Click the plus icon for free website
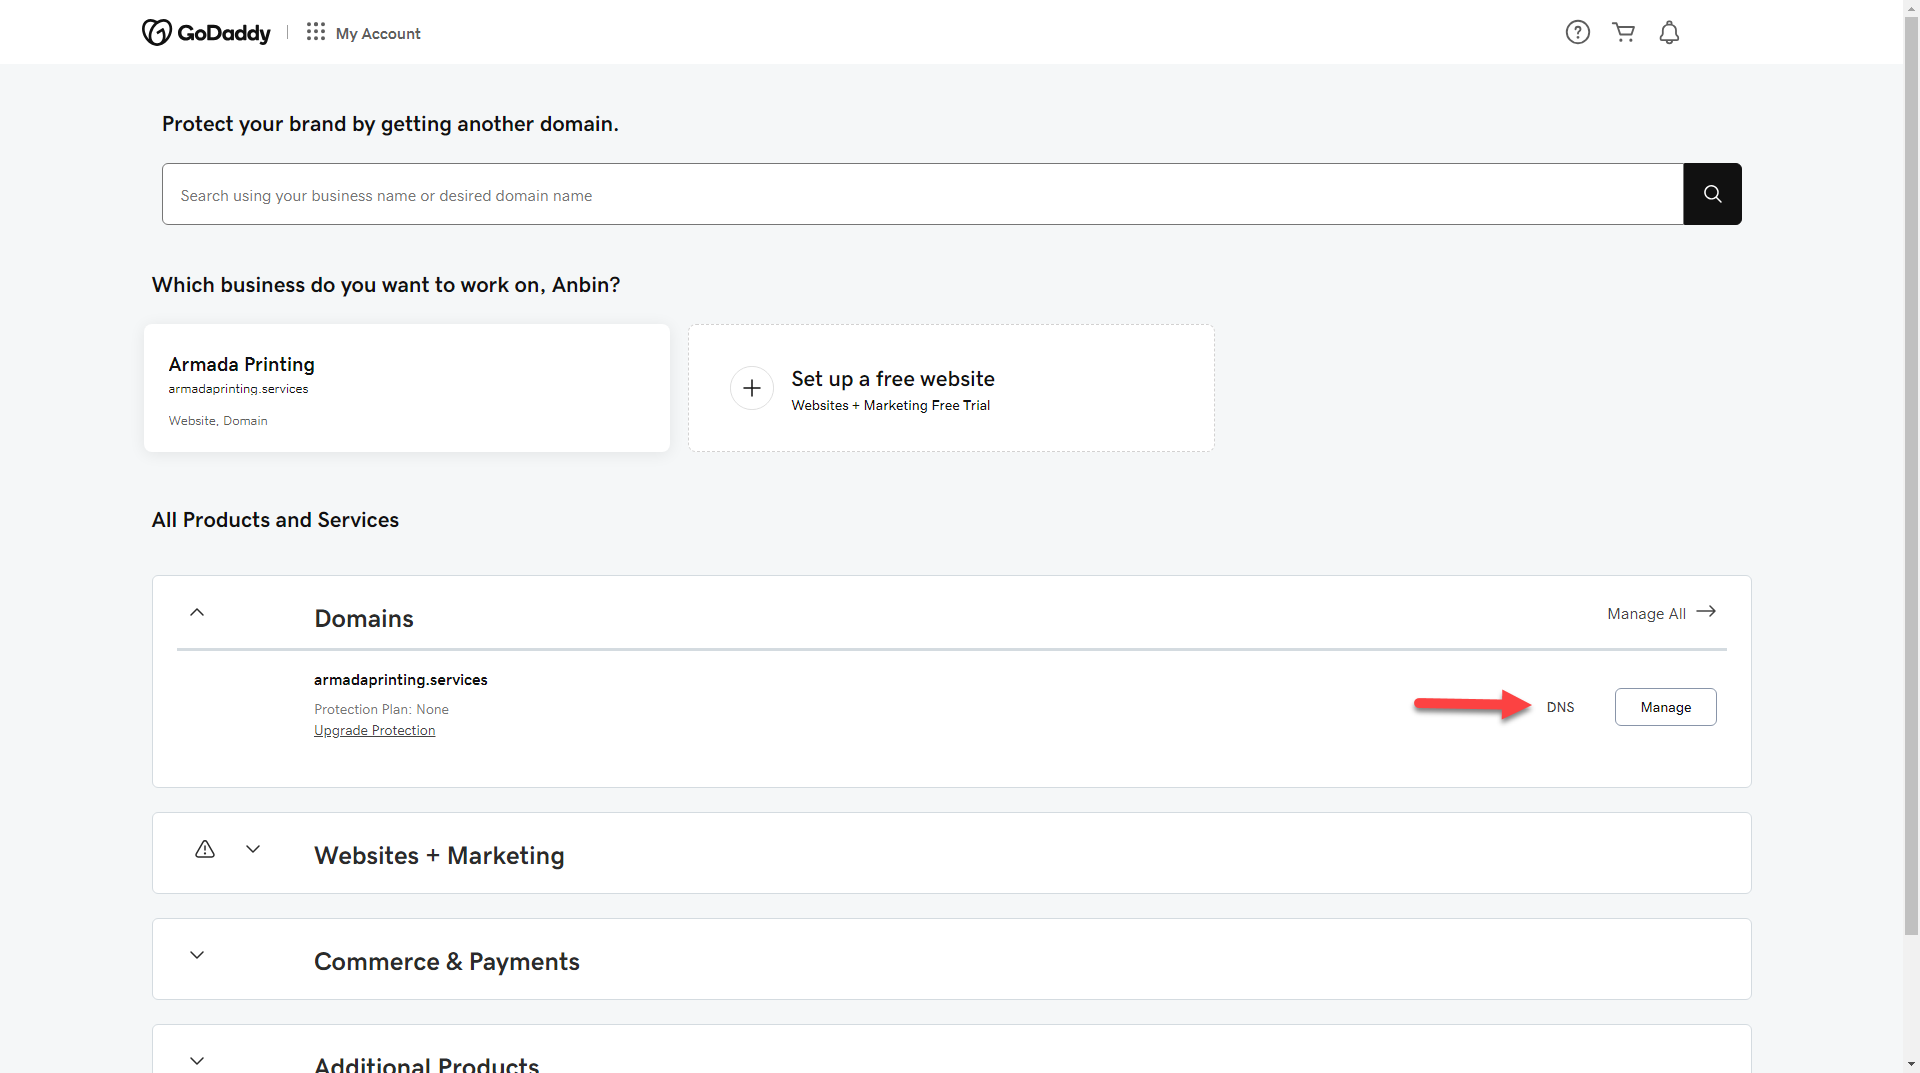The width and height of the screenshot is (1920, 1073). (752, 388)
